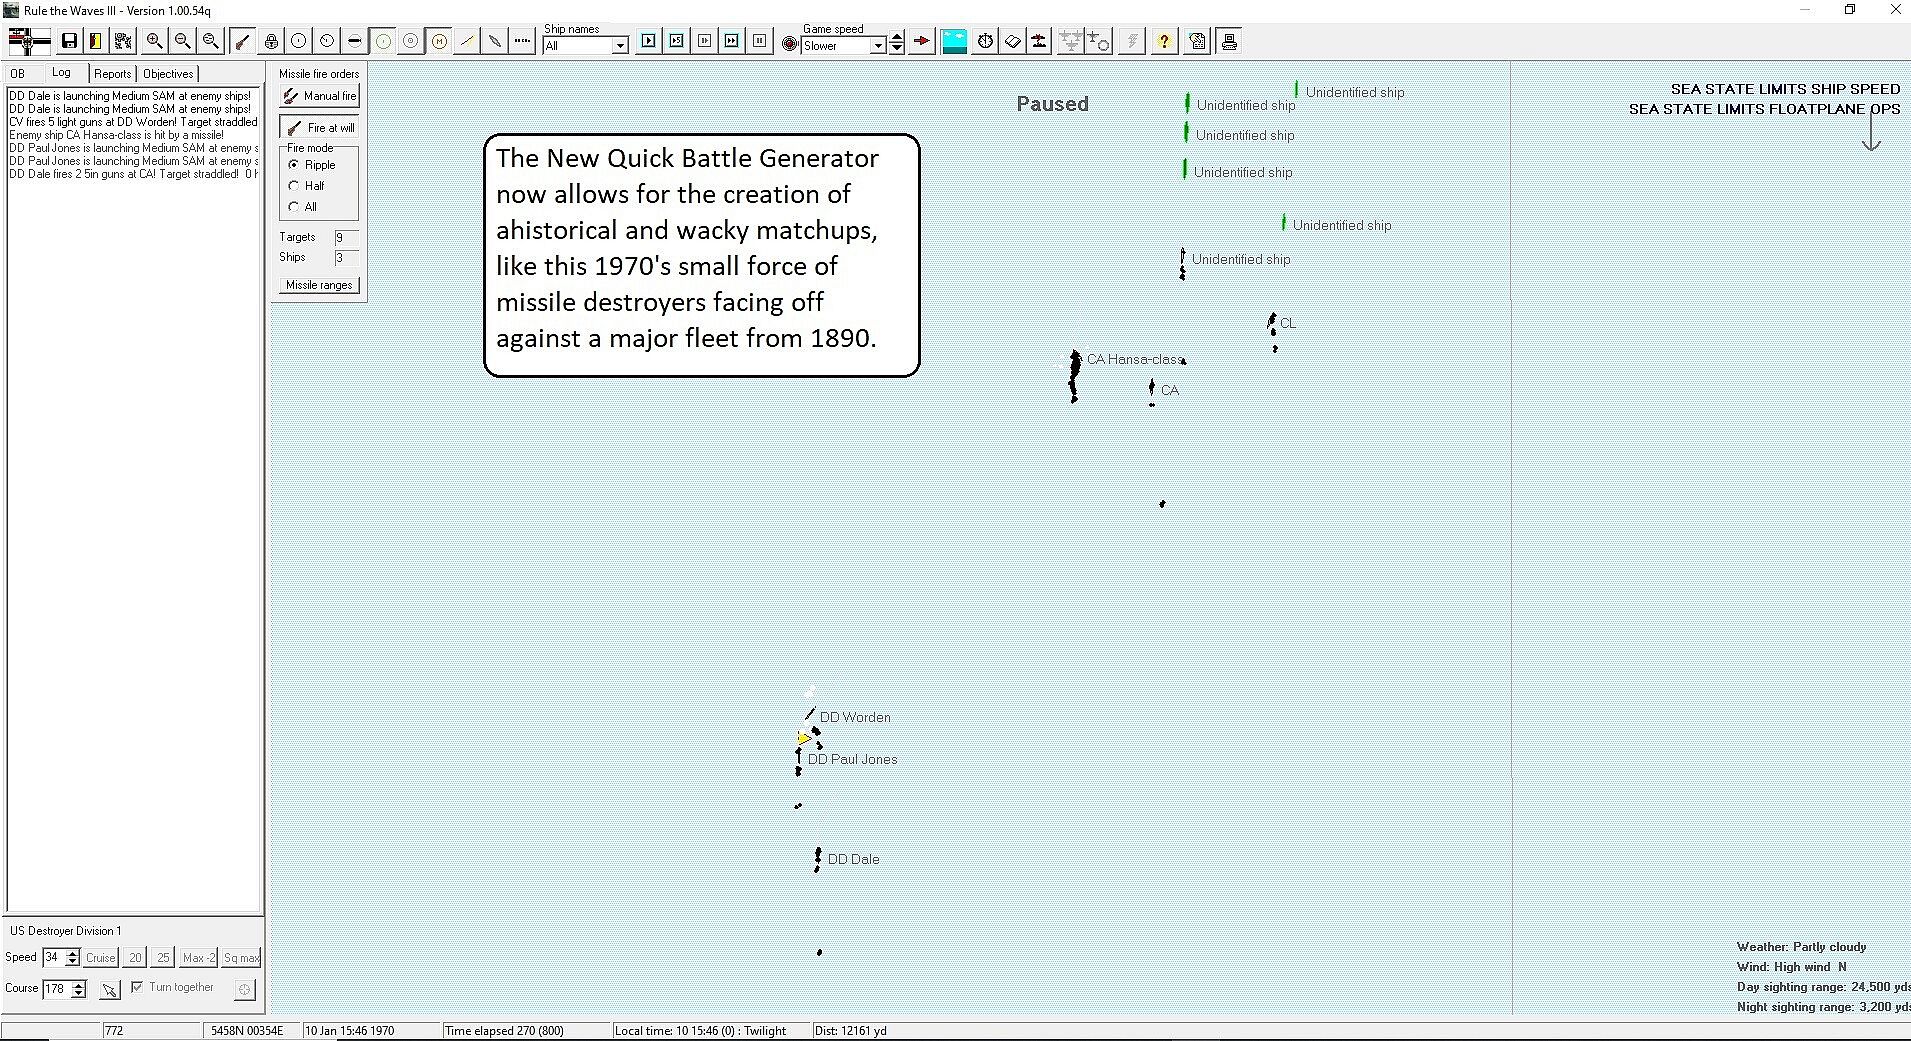Switch to the OB tab
This screenshot has height=1041, width=1911.
pos(18,73)
